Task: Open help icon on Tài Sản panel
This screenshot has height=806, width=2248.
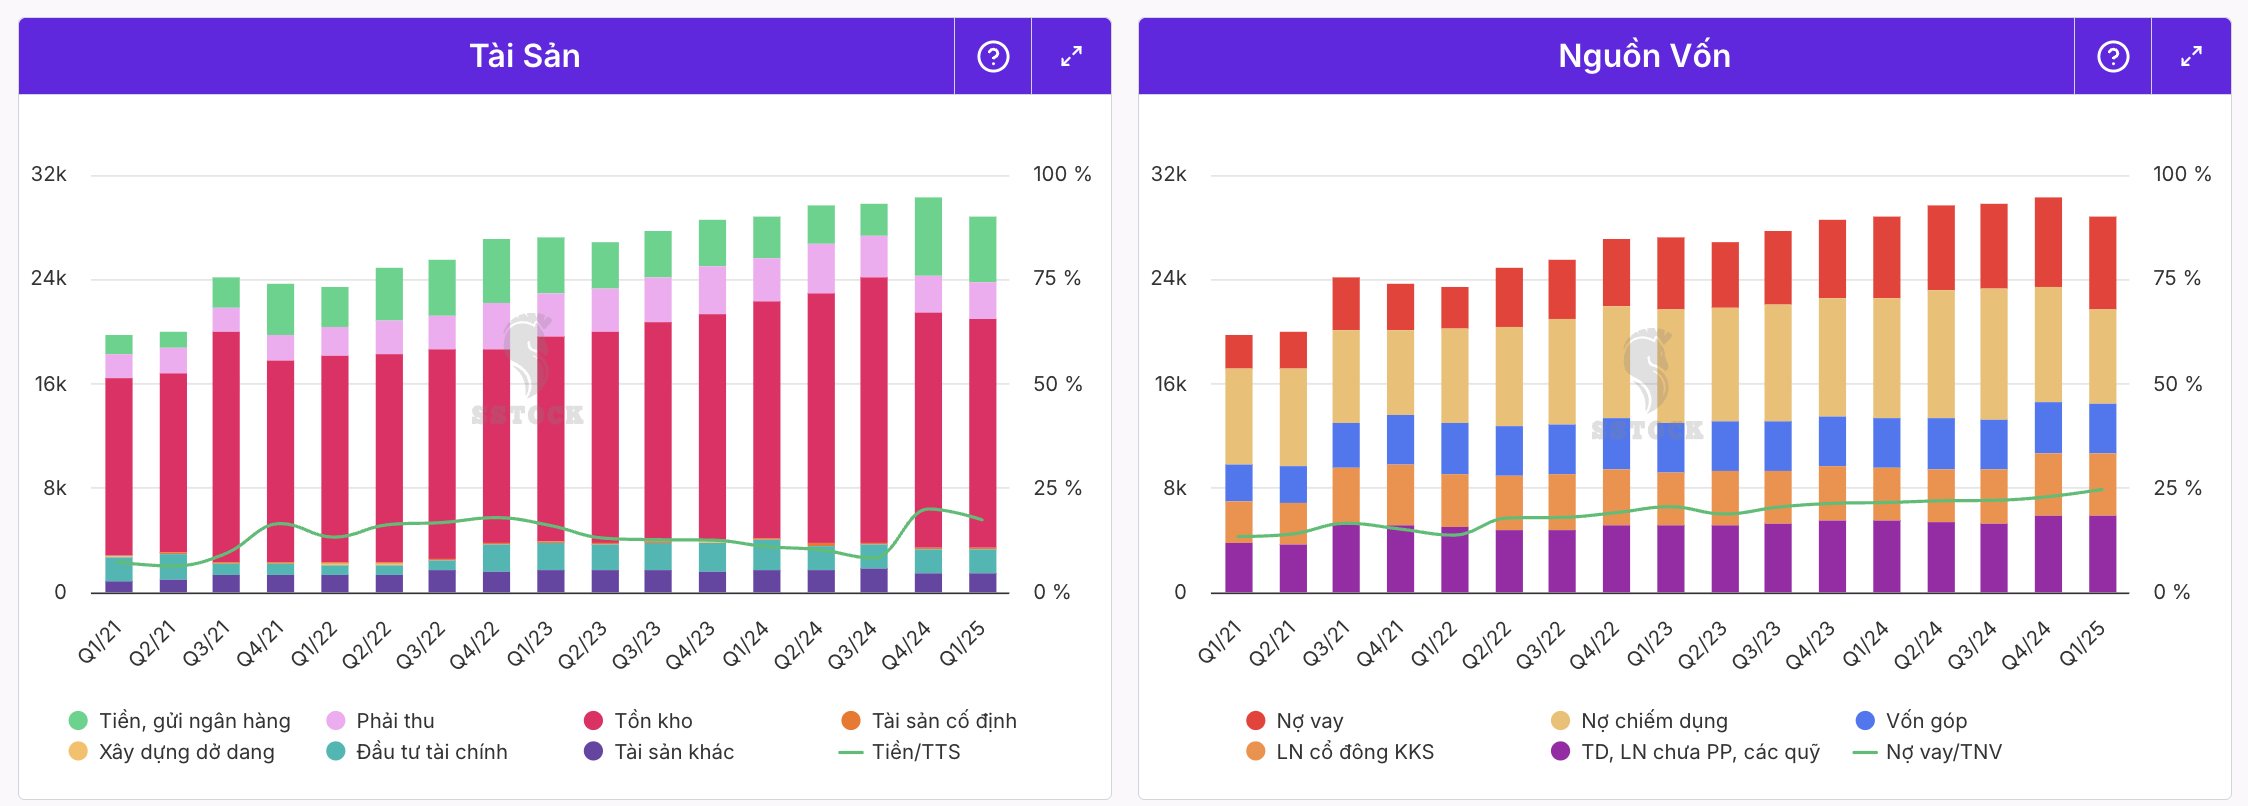Action: point(992,56)
